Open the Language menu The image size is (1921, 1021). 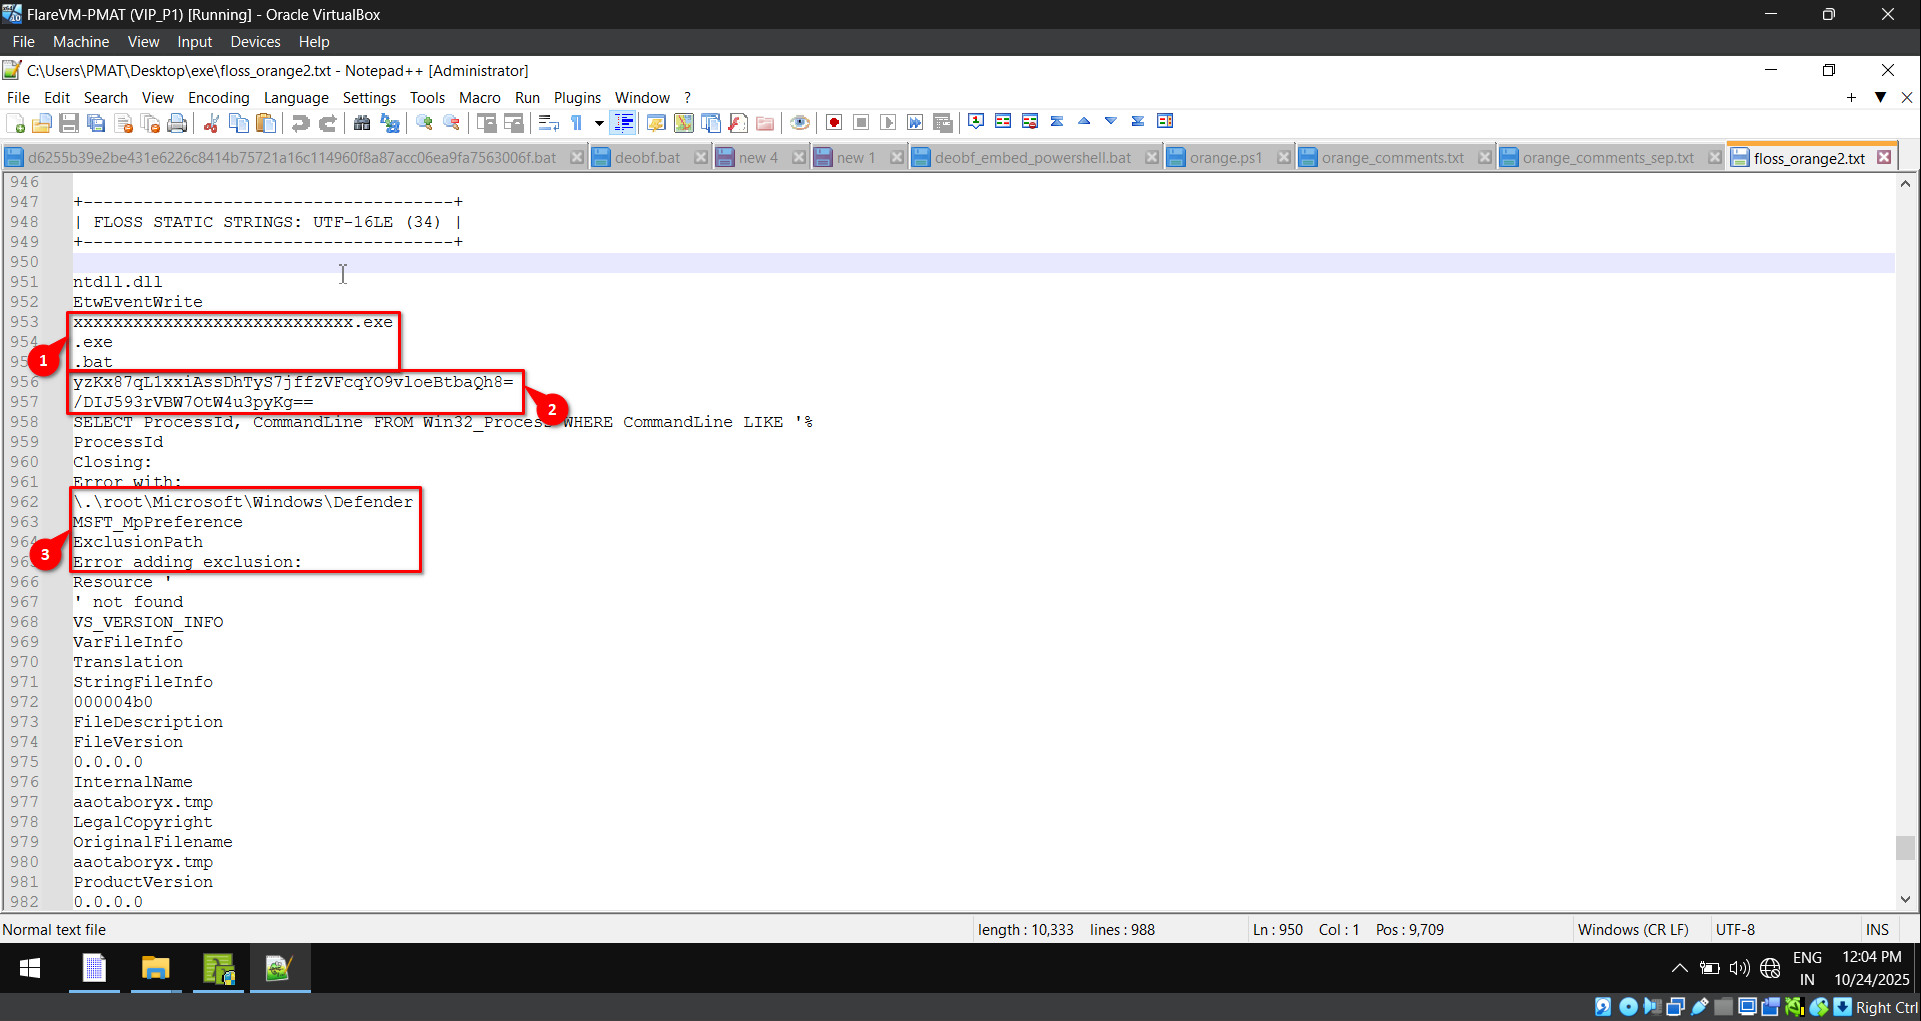point(296,97)
